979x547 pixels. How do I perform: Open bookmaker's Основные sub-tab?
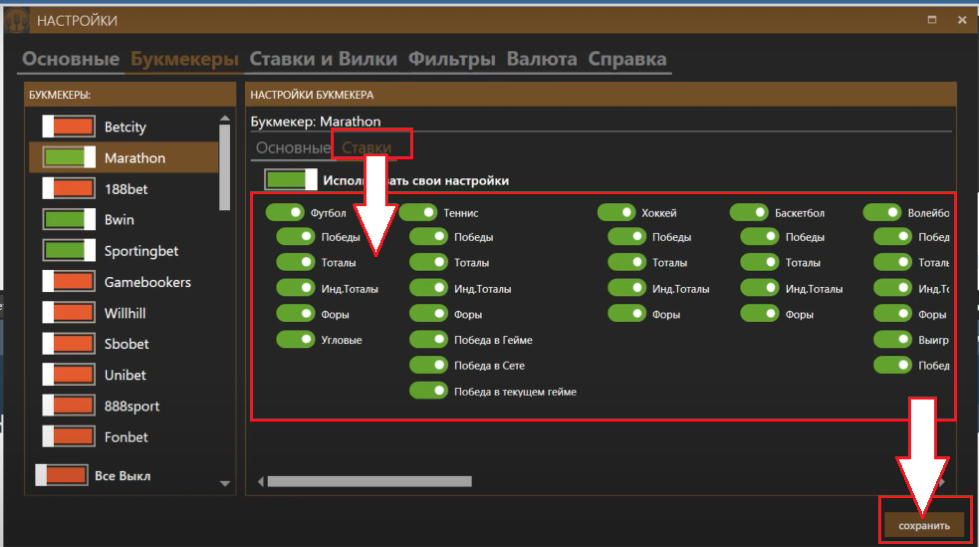click(x=293, y=148)
